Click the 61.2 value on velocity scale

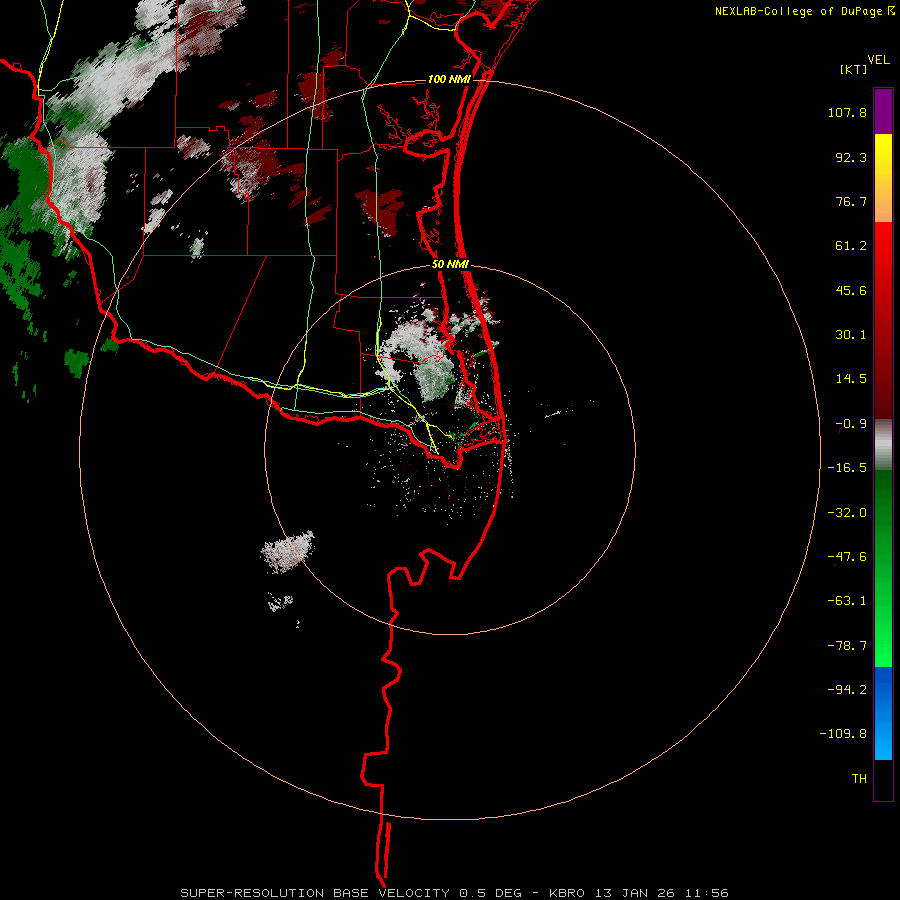click(851, 246)
